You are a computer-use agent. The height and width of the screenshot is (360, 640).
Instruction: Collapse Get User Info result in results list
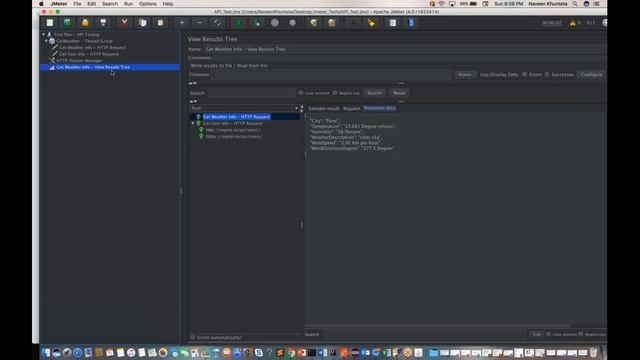click(x=193, y=123)
